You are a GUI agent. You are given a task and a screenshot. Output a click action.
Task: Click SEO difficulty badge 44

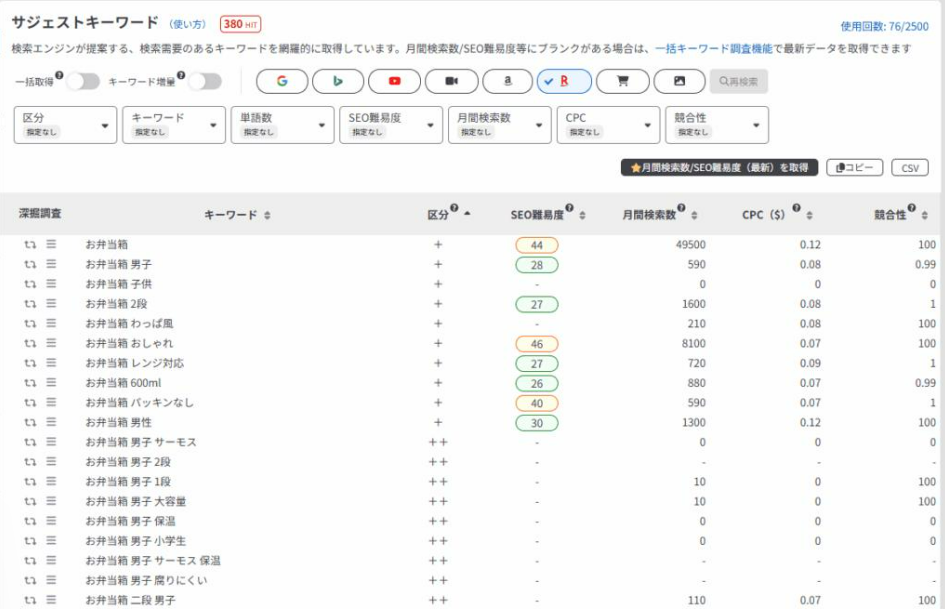536,245
